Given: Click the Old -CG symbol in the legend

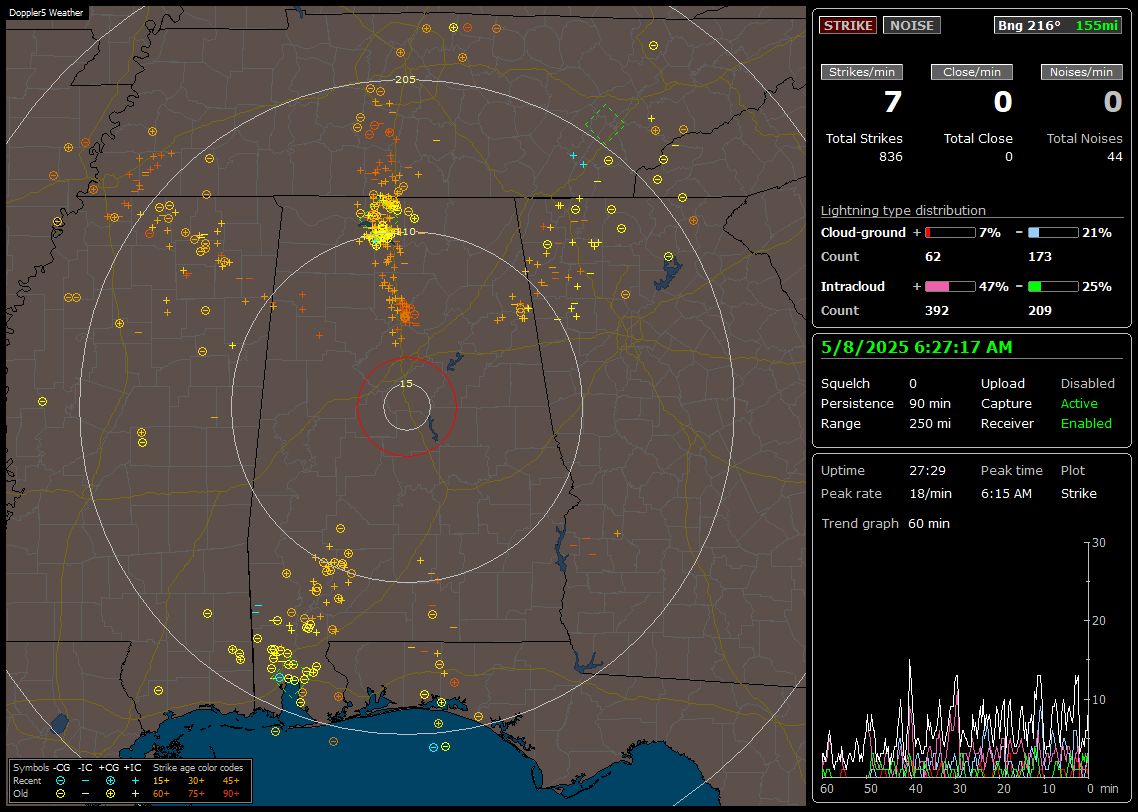Looking at the screenshot, I should tap(60, 794).
